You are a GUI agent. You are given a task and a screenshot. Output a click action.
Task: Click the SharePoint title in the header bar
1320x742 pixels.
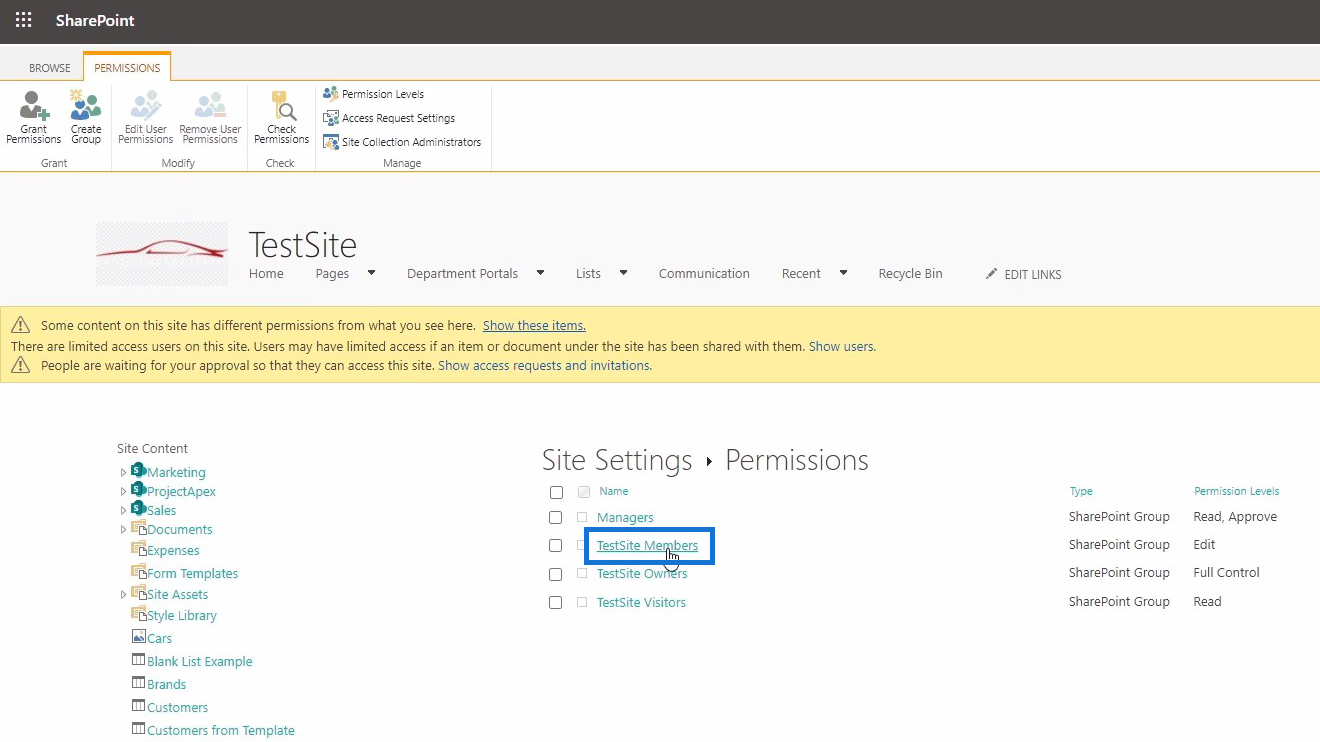coord(95,20)
